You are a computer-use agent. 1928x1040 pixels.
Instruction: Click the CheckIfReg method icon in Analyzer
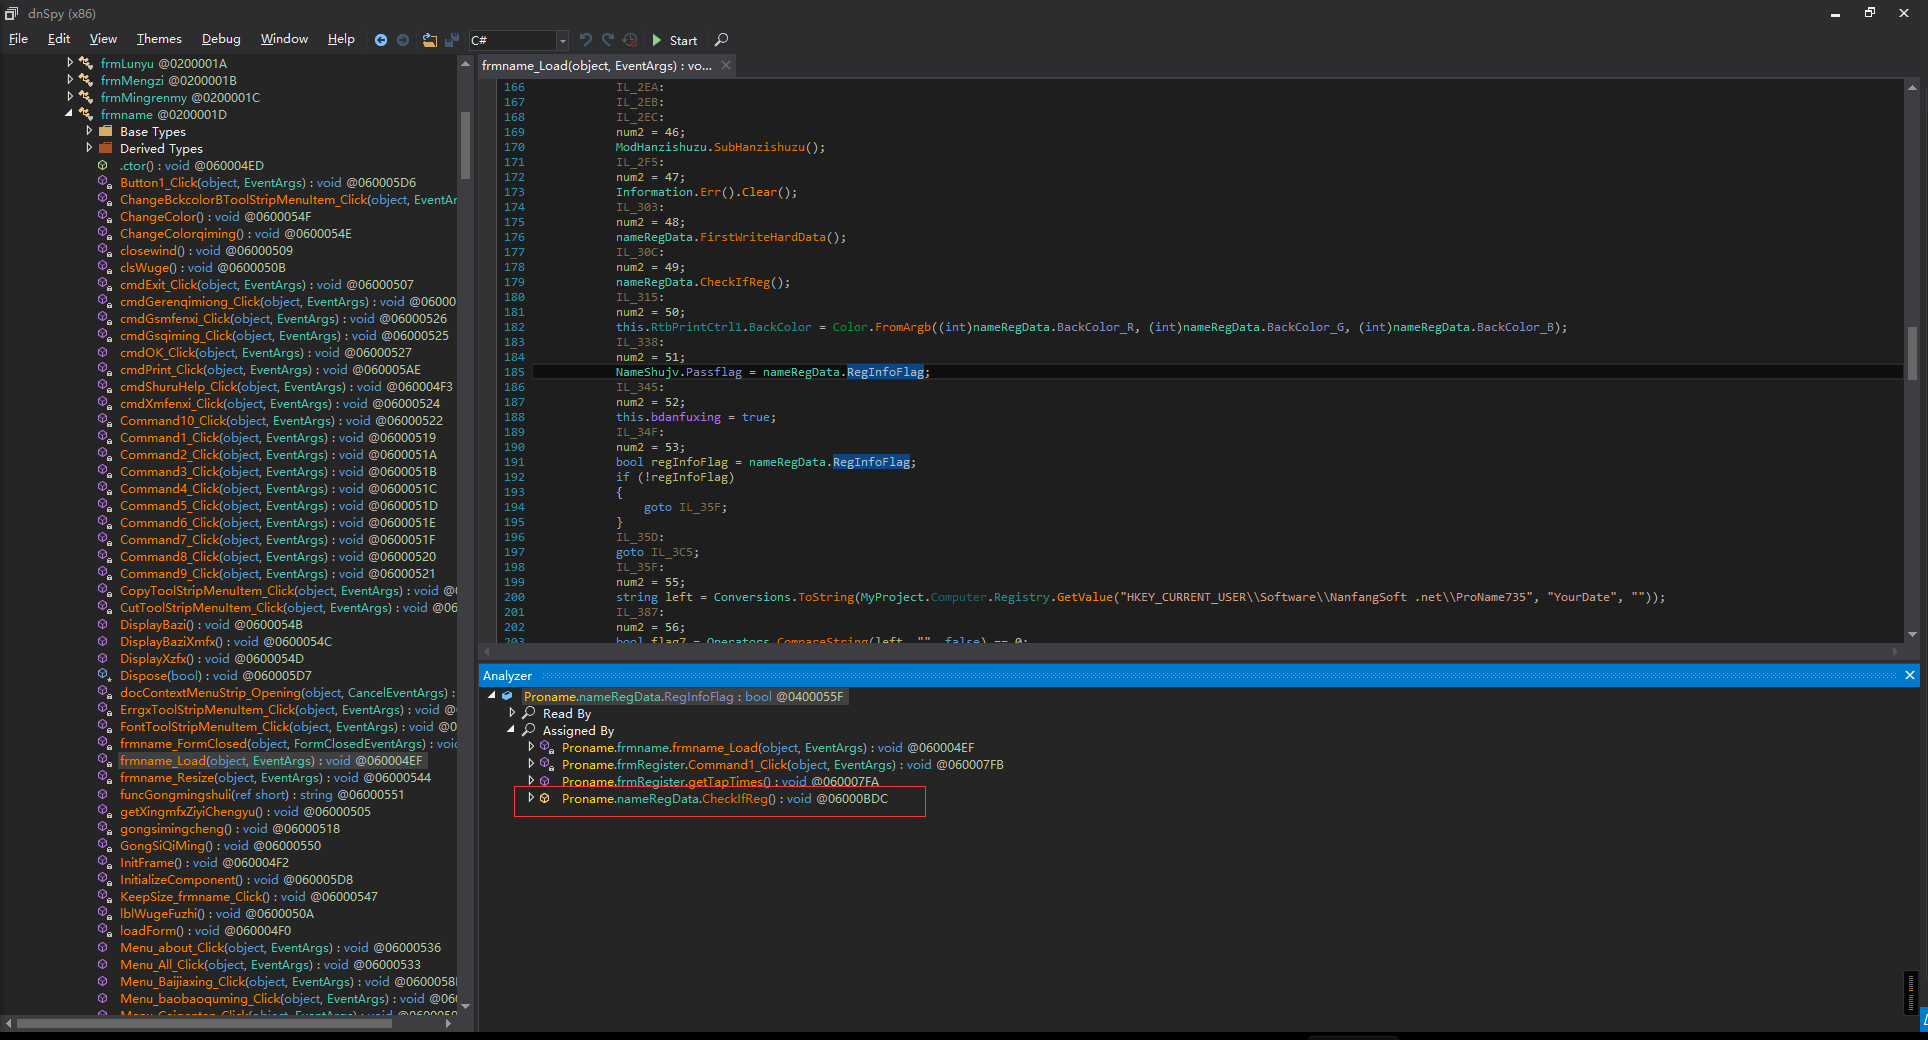545,798
